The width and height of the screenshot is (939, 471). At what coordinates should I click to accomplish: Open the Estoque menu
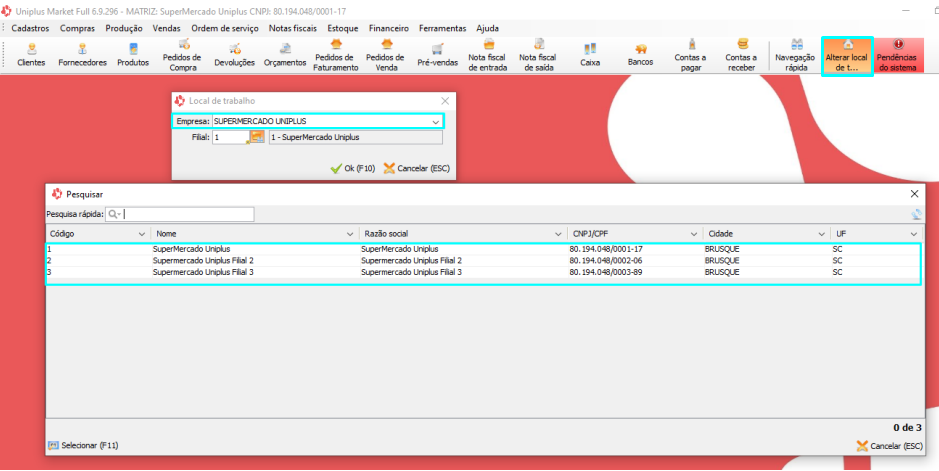tap(343, 28)
